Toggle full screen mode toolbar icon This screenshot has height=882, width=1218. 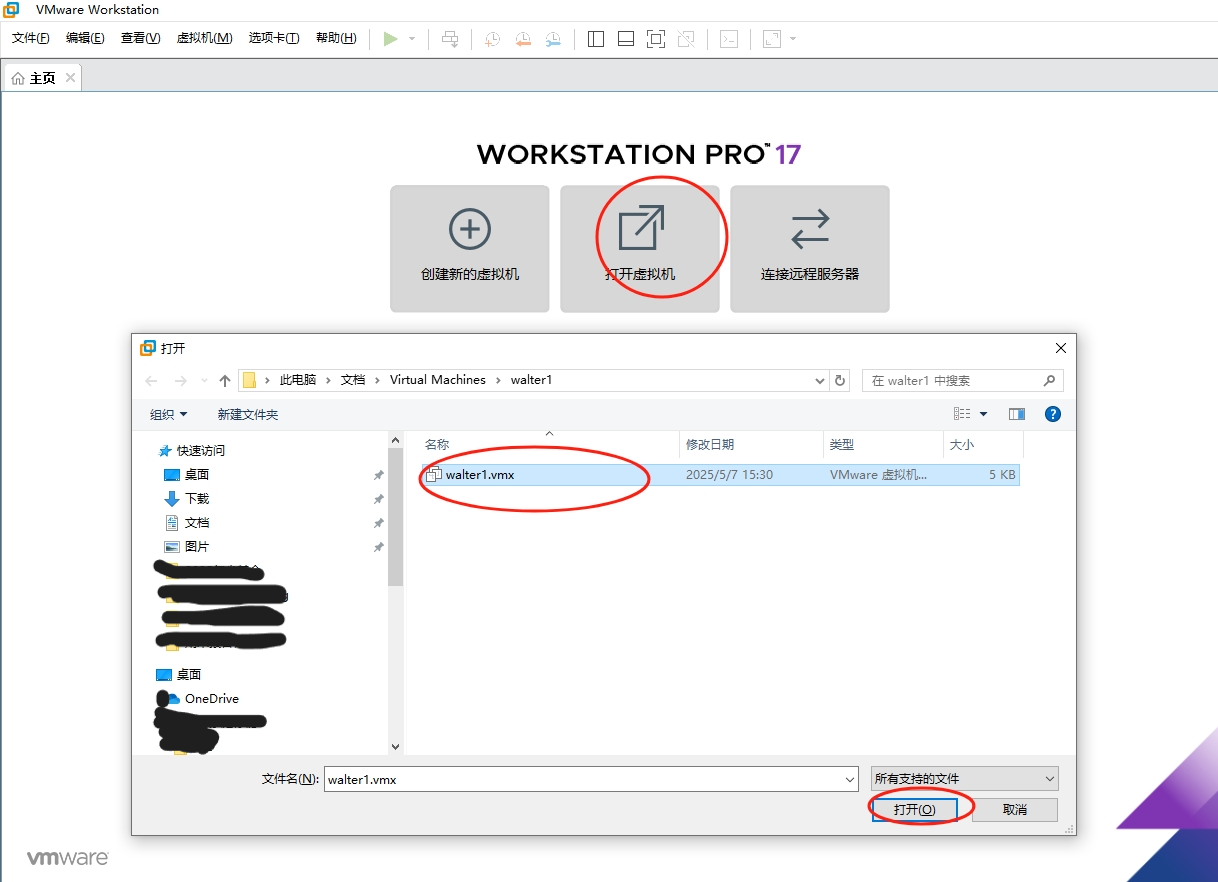tap(655, 39)
